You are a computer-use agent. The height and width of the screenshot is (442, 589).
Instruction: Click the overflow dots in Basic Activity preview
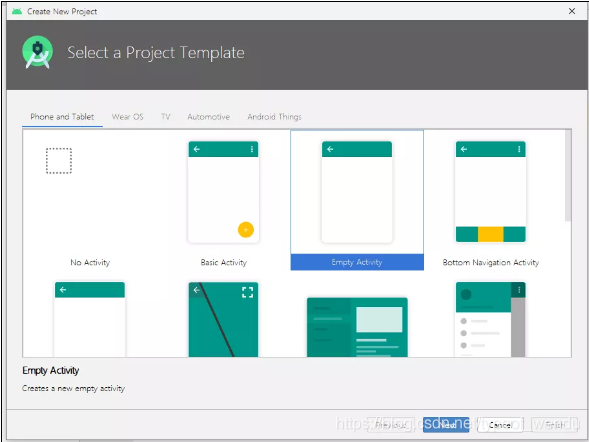click(x=252, y=149)
